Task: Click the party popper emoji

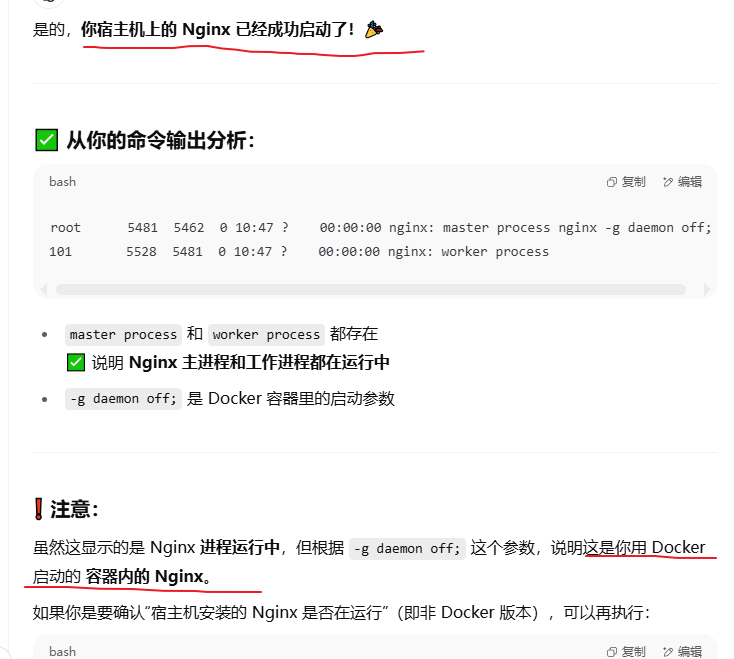Action: [374, 29]
